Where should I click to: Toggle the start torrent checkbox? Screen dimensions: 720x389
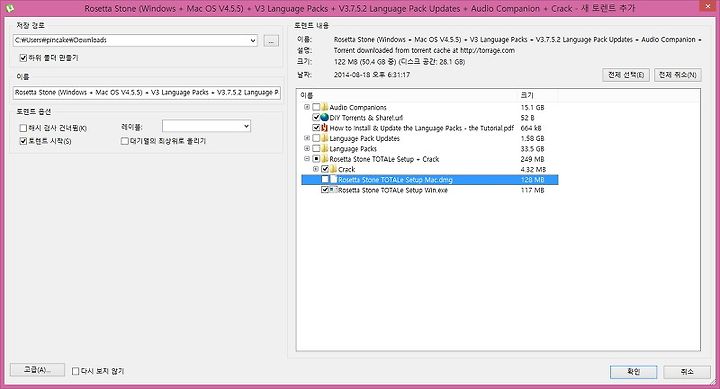23,141
